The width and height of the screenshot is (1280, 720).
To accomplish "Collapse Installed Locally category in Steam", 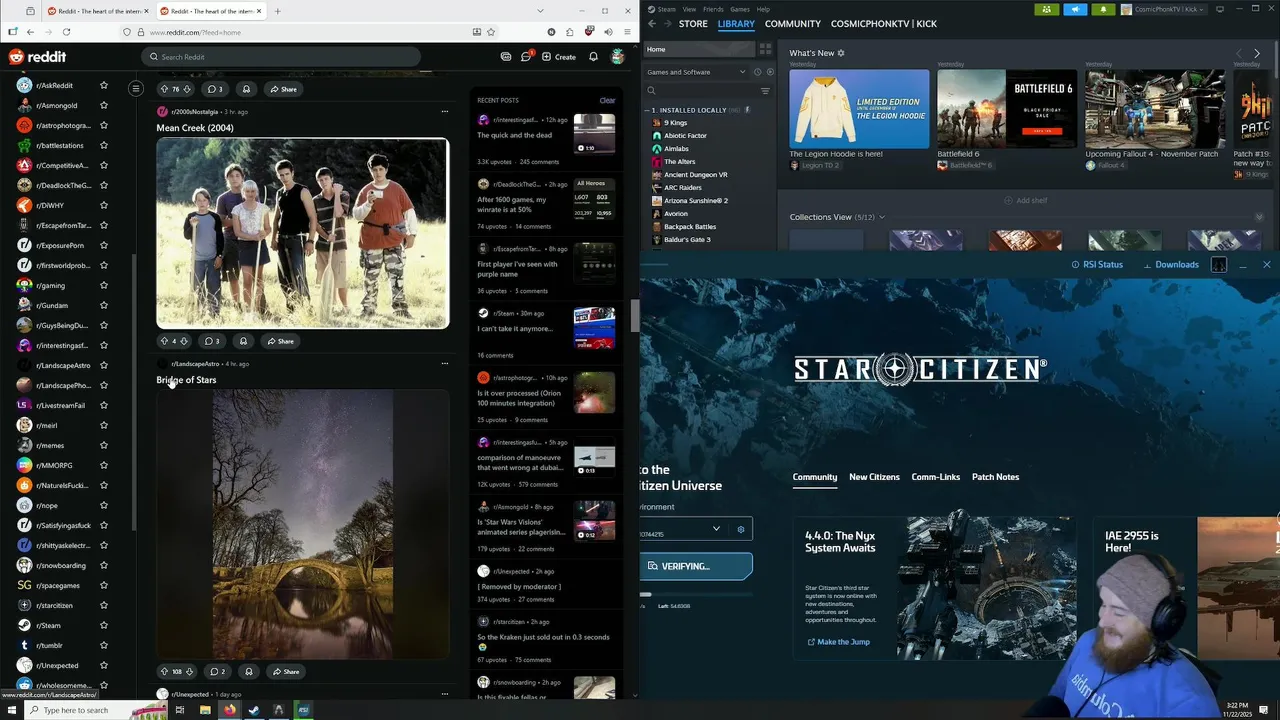I will (646, 110).
